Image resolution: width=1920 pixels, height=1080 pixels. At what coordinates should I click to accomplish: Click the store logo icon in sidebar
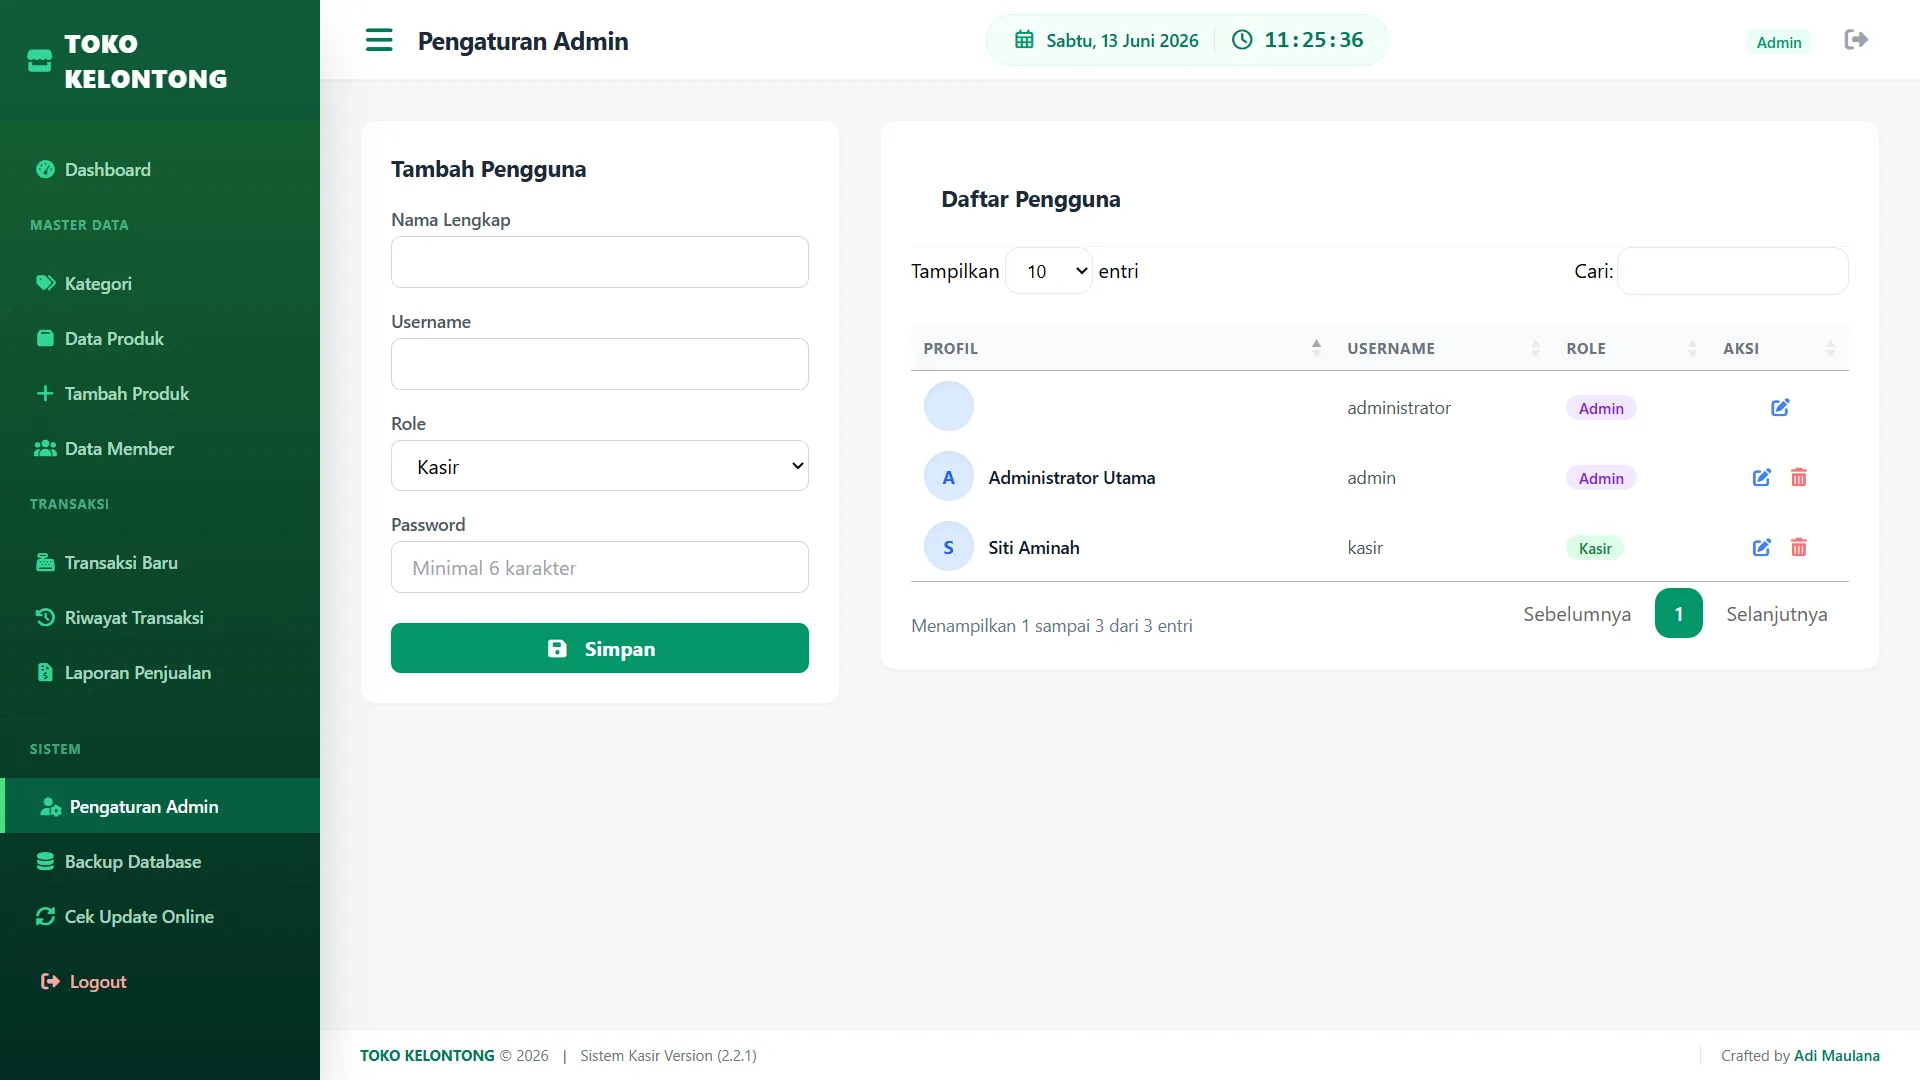point(40,61)
